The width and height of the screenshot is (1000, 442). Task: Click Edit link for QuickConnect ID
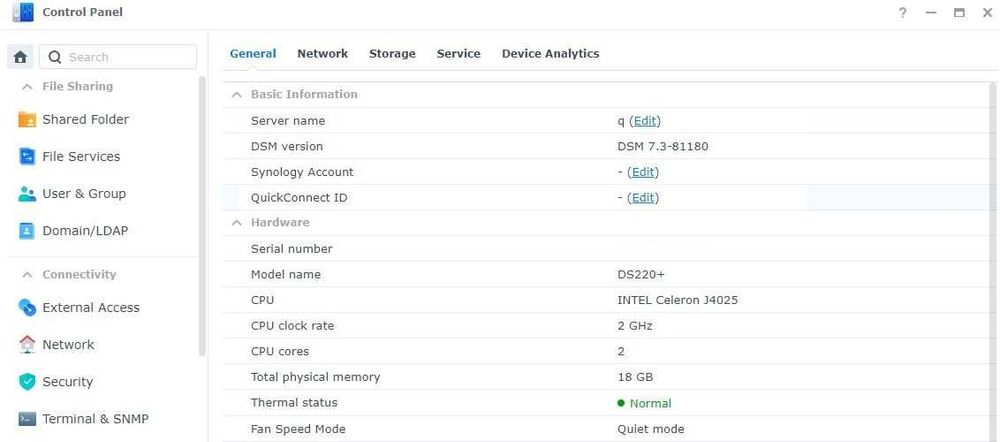point(643,198)
